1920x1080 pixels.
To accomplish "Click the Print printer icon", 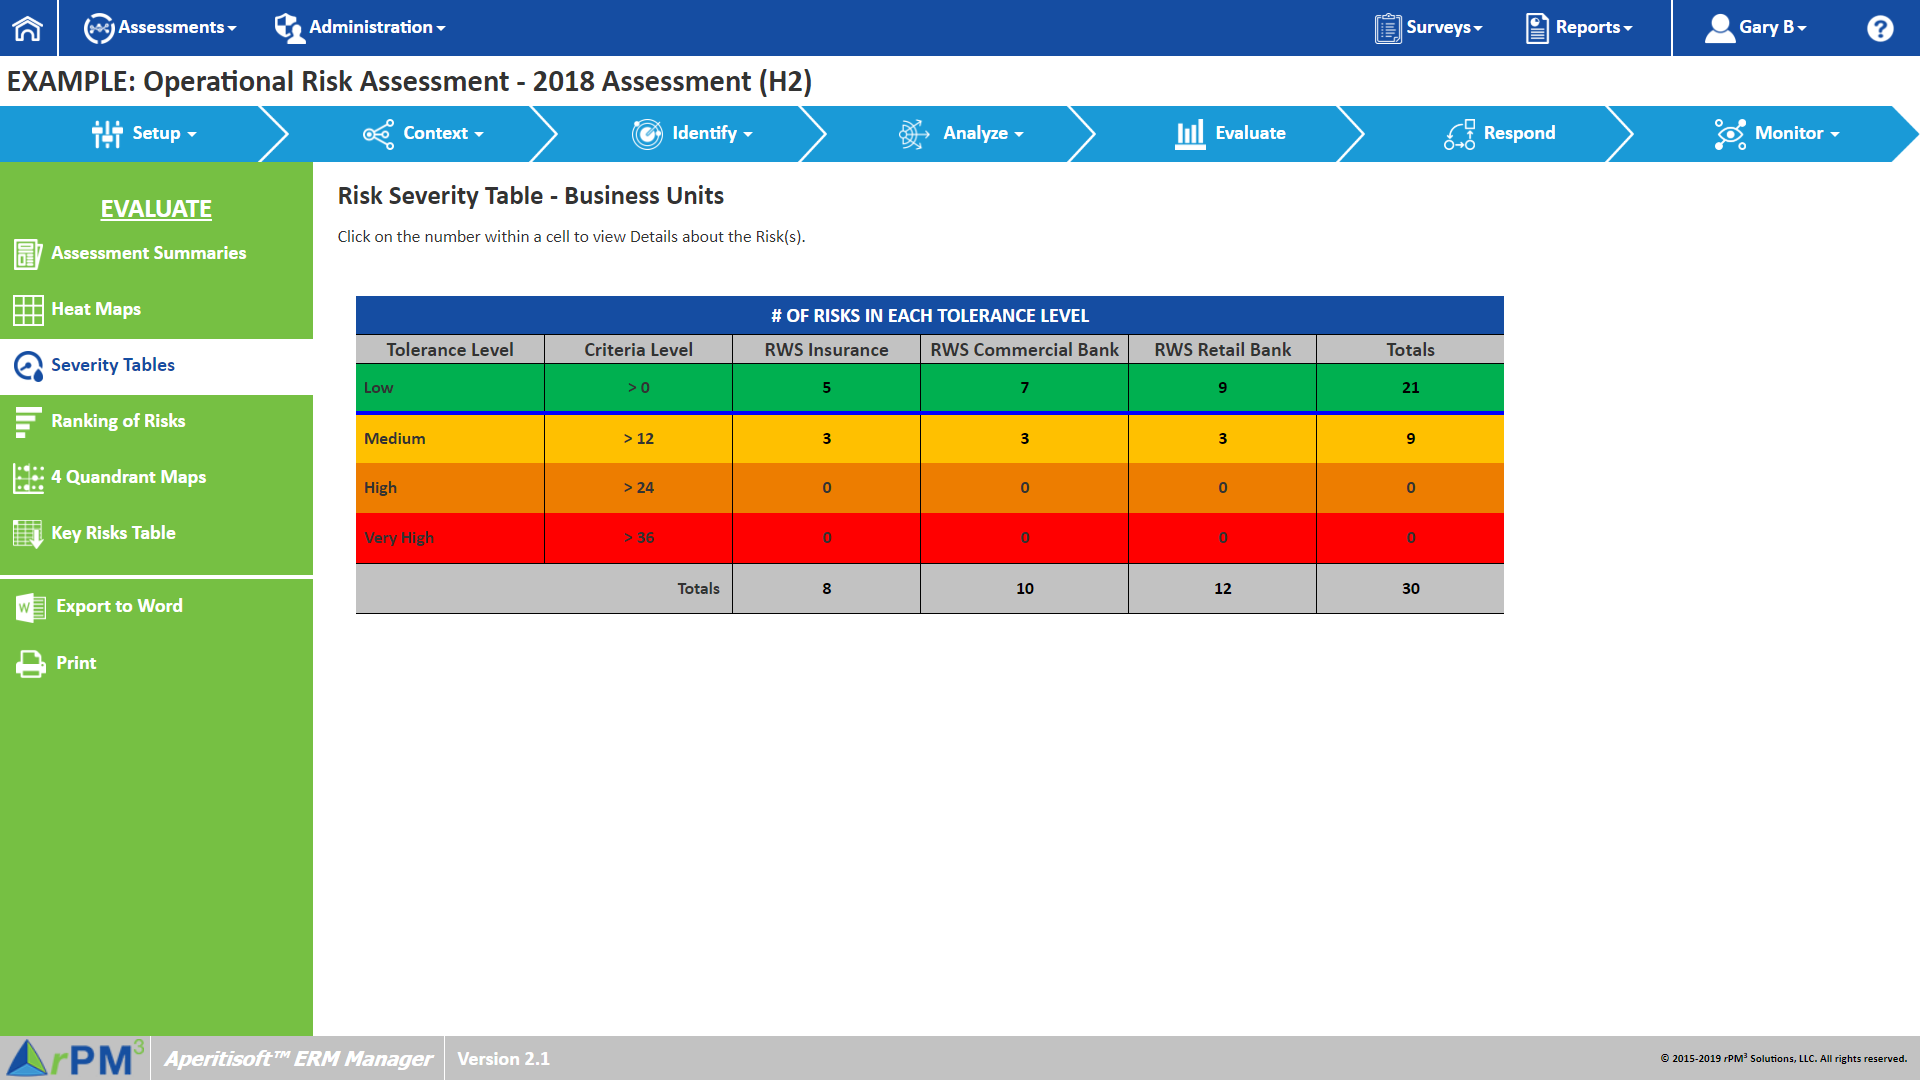I will pos(31,664).
